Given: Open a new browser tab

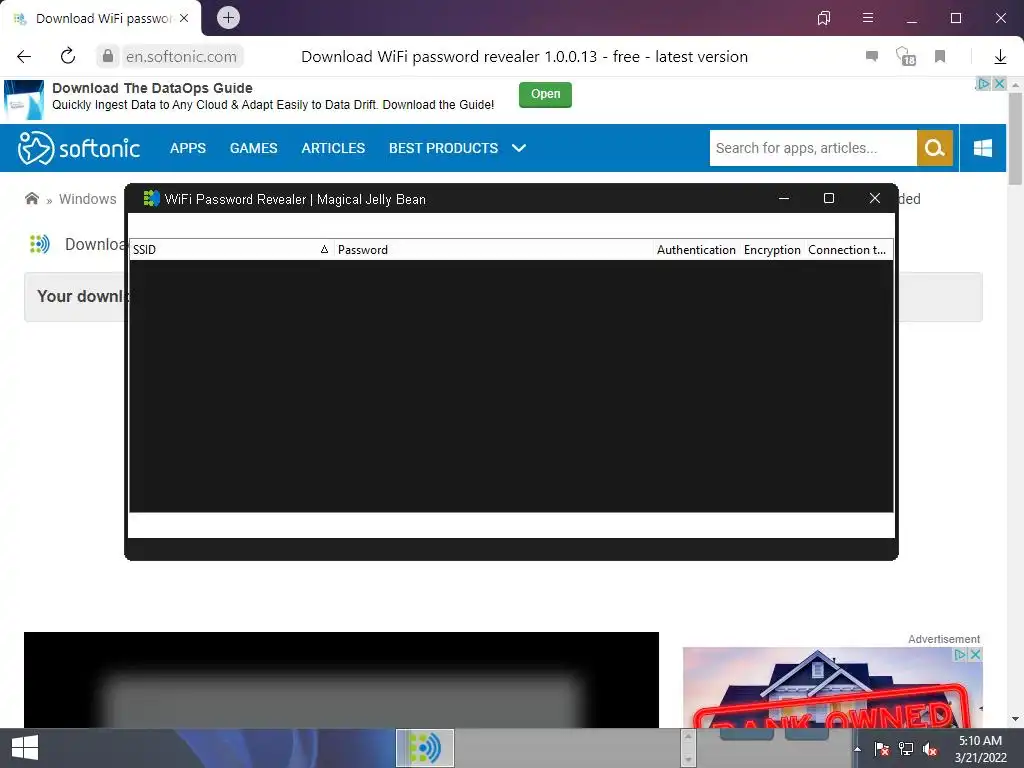Looking at the screenshot, I should tap(228, 18).
